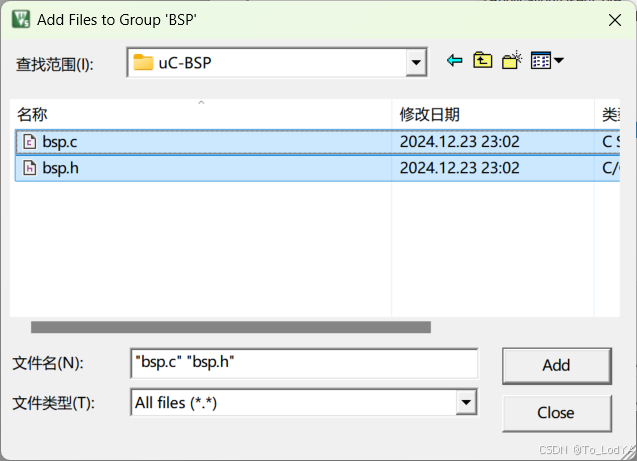The image size is (637, 461).
Task: Select the bsp.h file name
Action: (61, 168)
